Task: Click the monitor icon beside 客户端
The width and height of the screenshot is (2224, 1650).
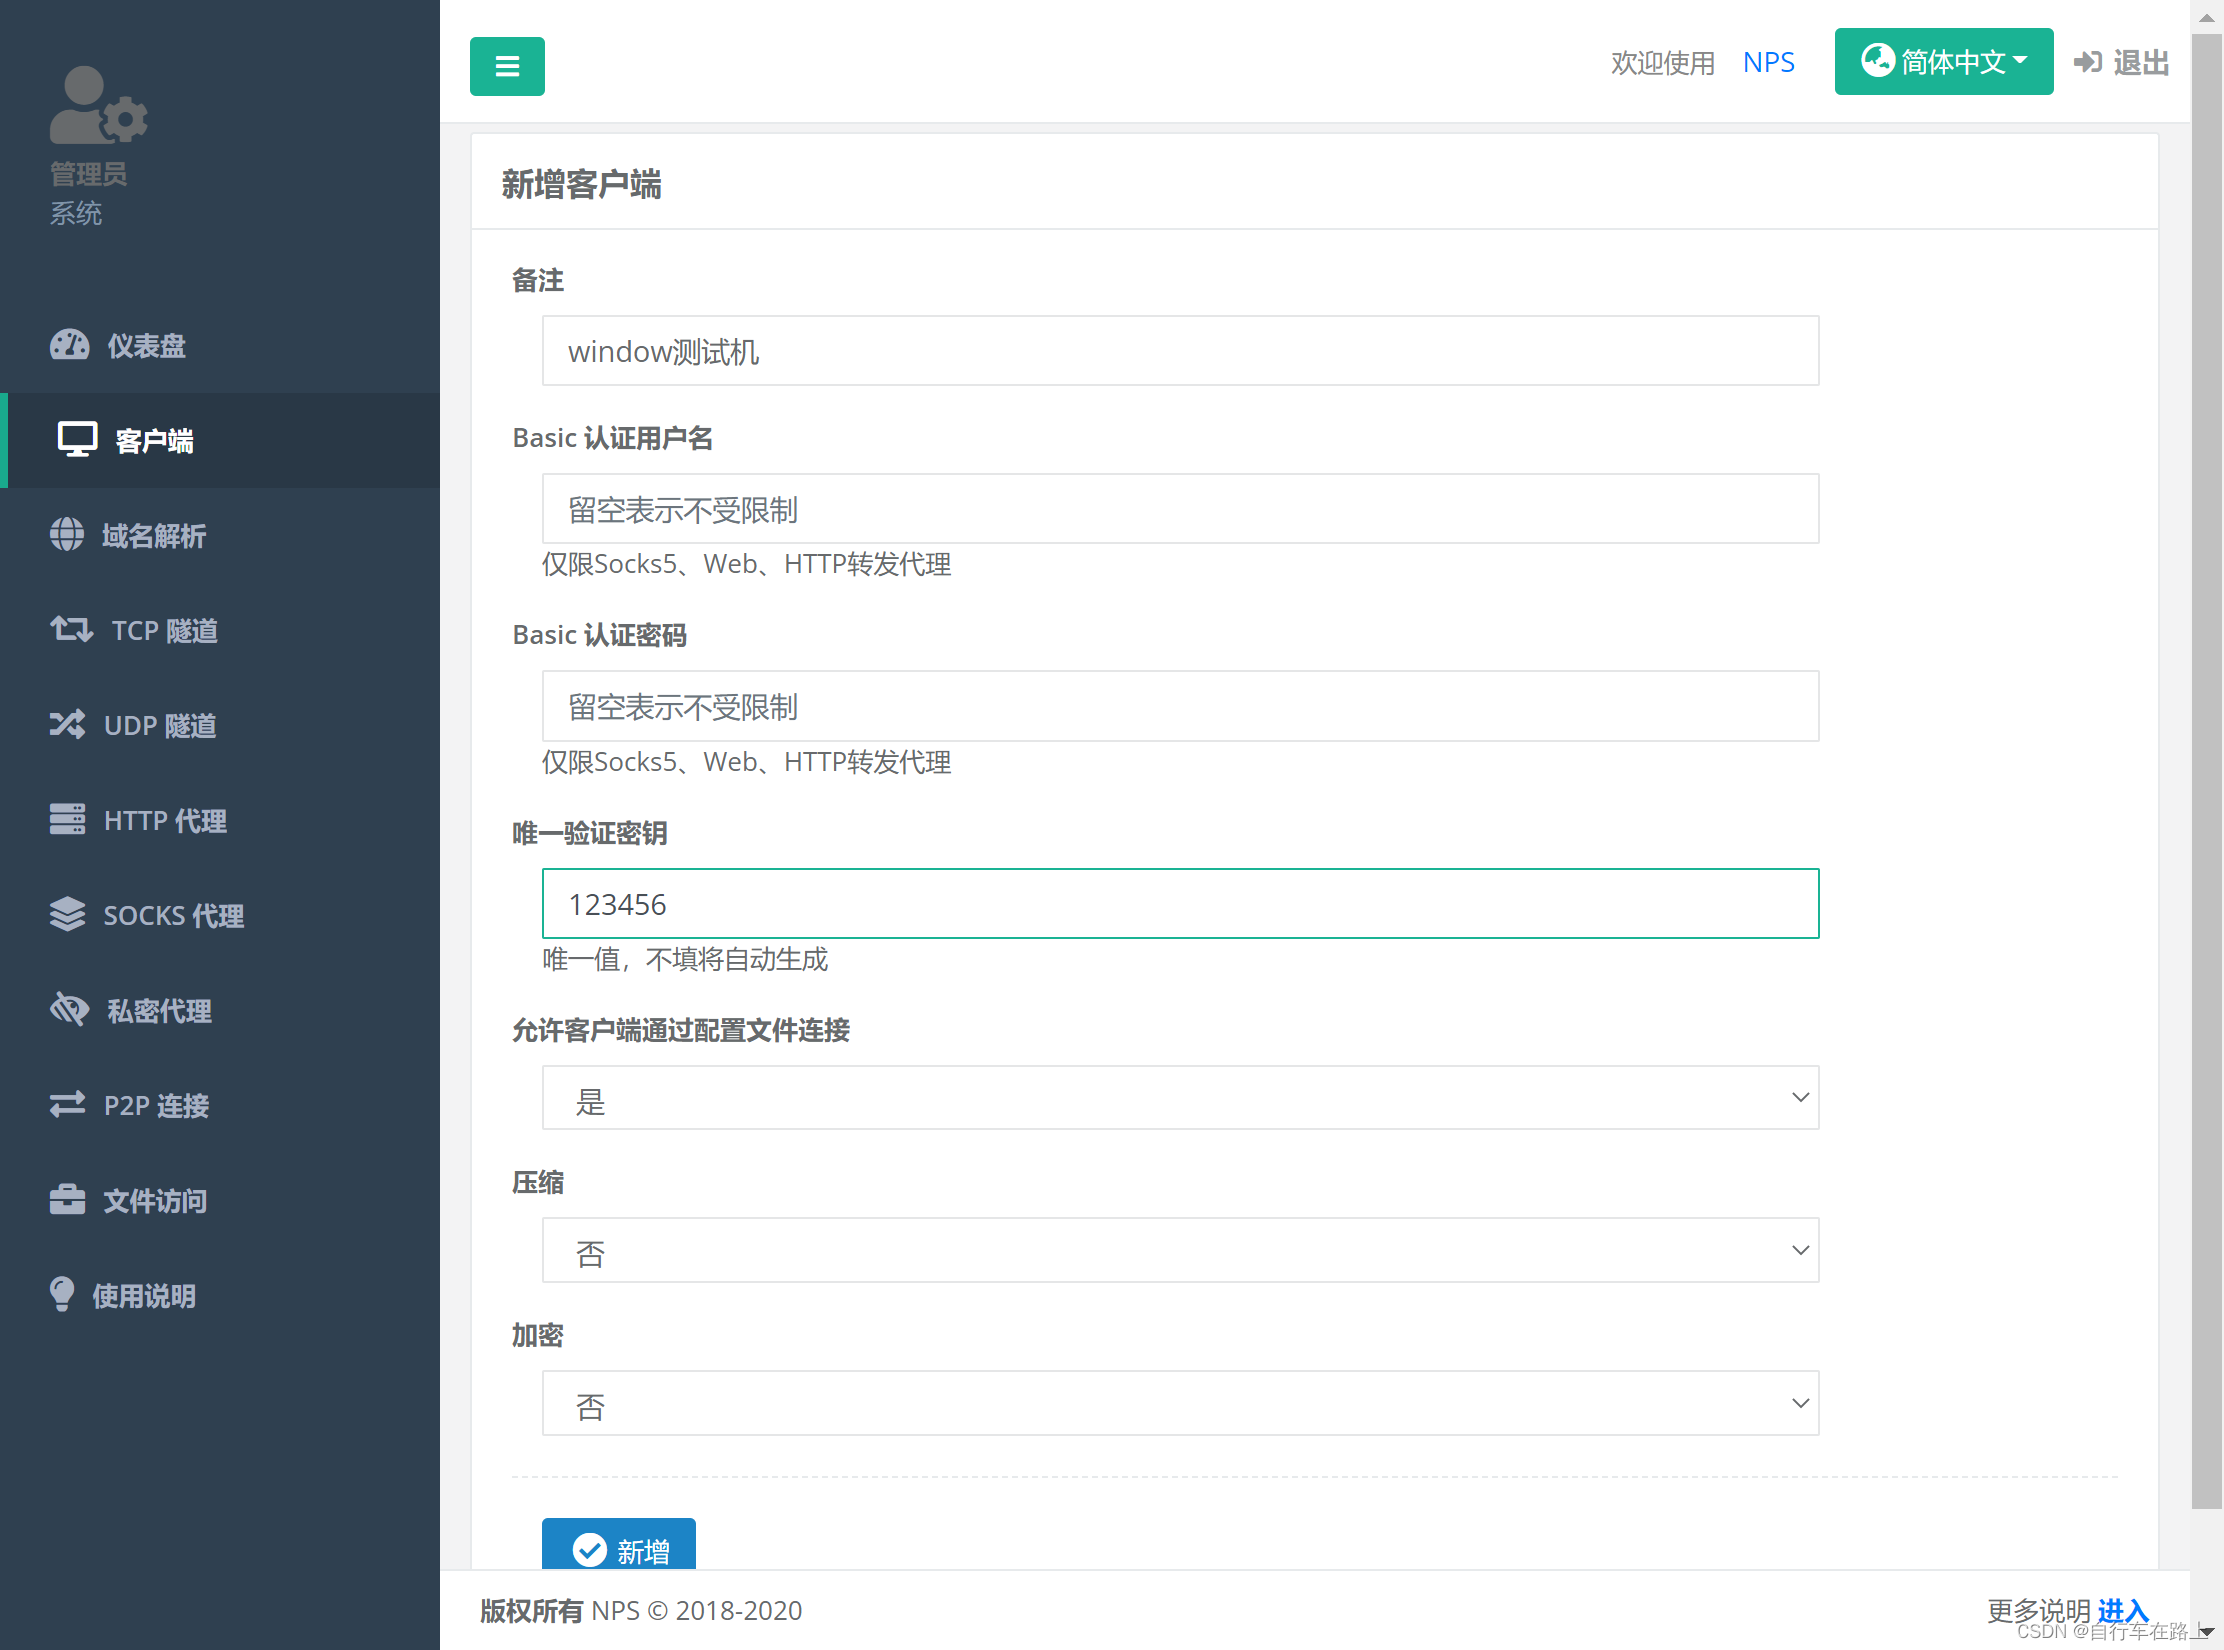Action: point(77,440)
